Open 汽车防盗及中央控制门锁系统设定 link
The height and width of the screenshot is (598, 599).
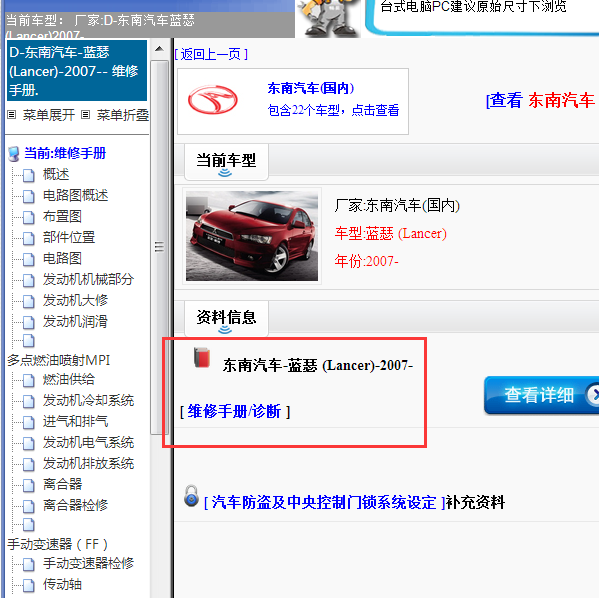point(324,502)
